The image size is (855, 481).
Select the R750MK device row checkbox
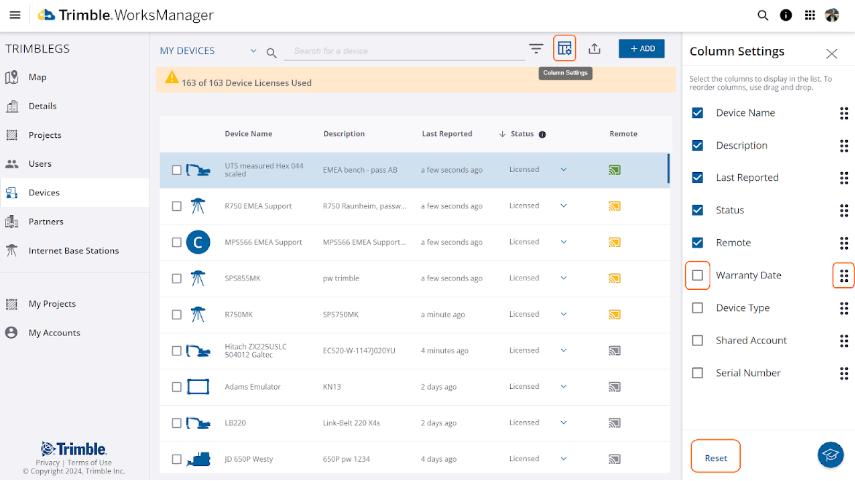click(177, 314)
